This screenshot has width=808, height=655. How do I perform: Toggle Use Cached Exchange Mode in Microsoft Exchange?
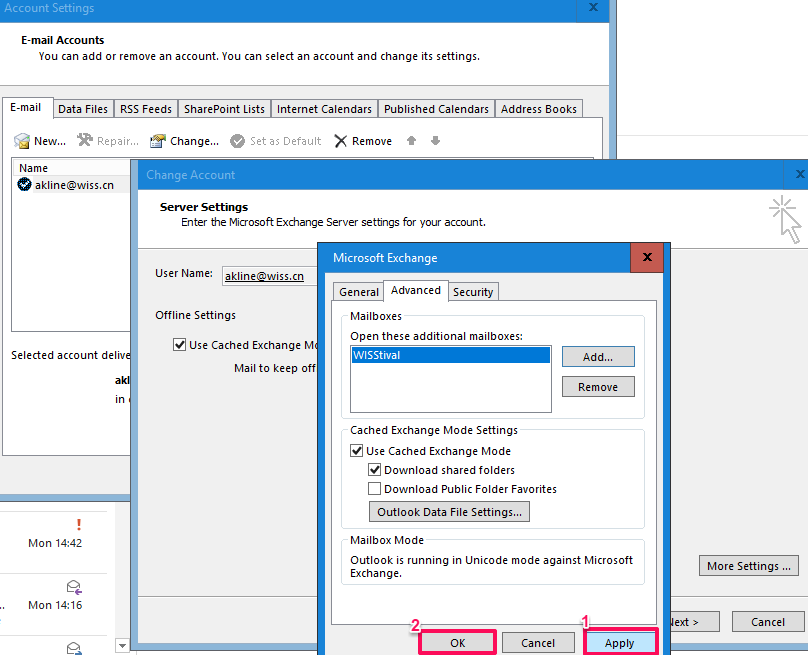[357, 450]
